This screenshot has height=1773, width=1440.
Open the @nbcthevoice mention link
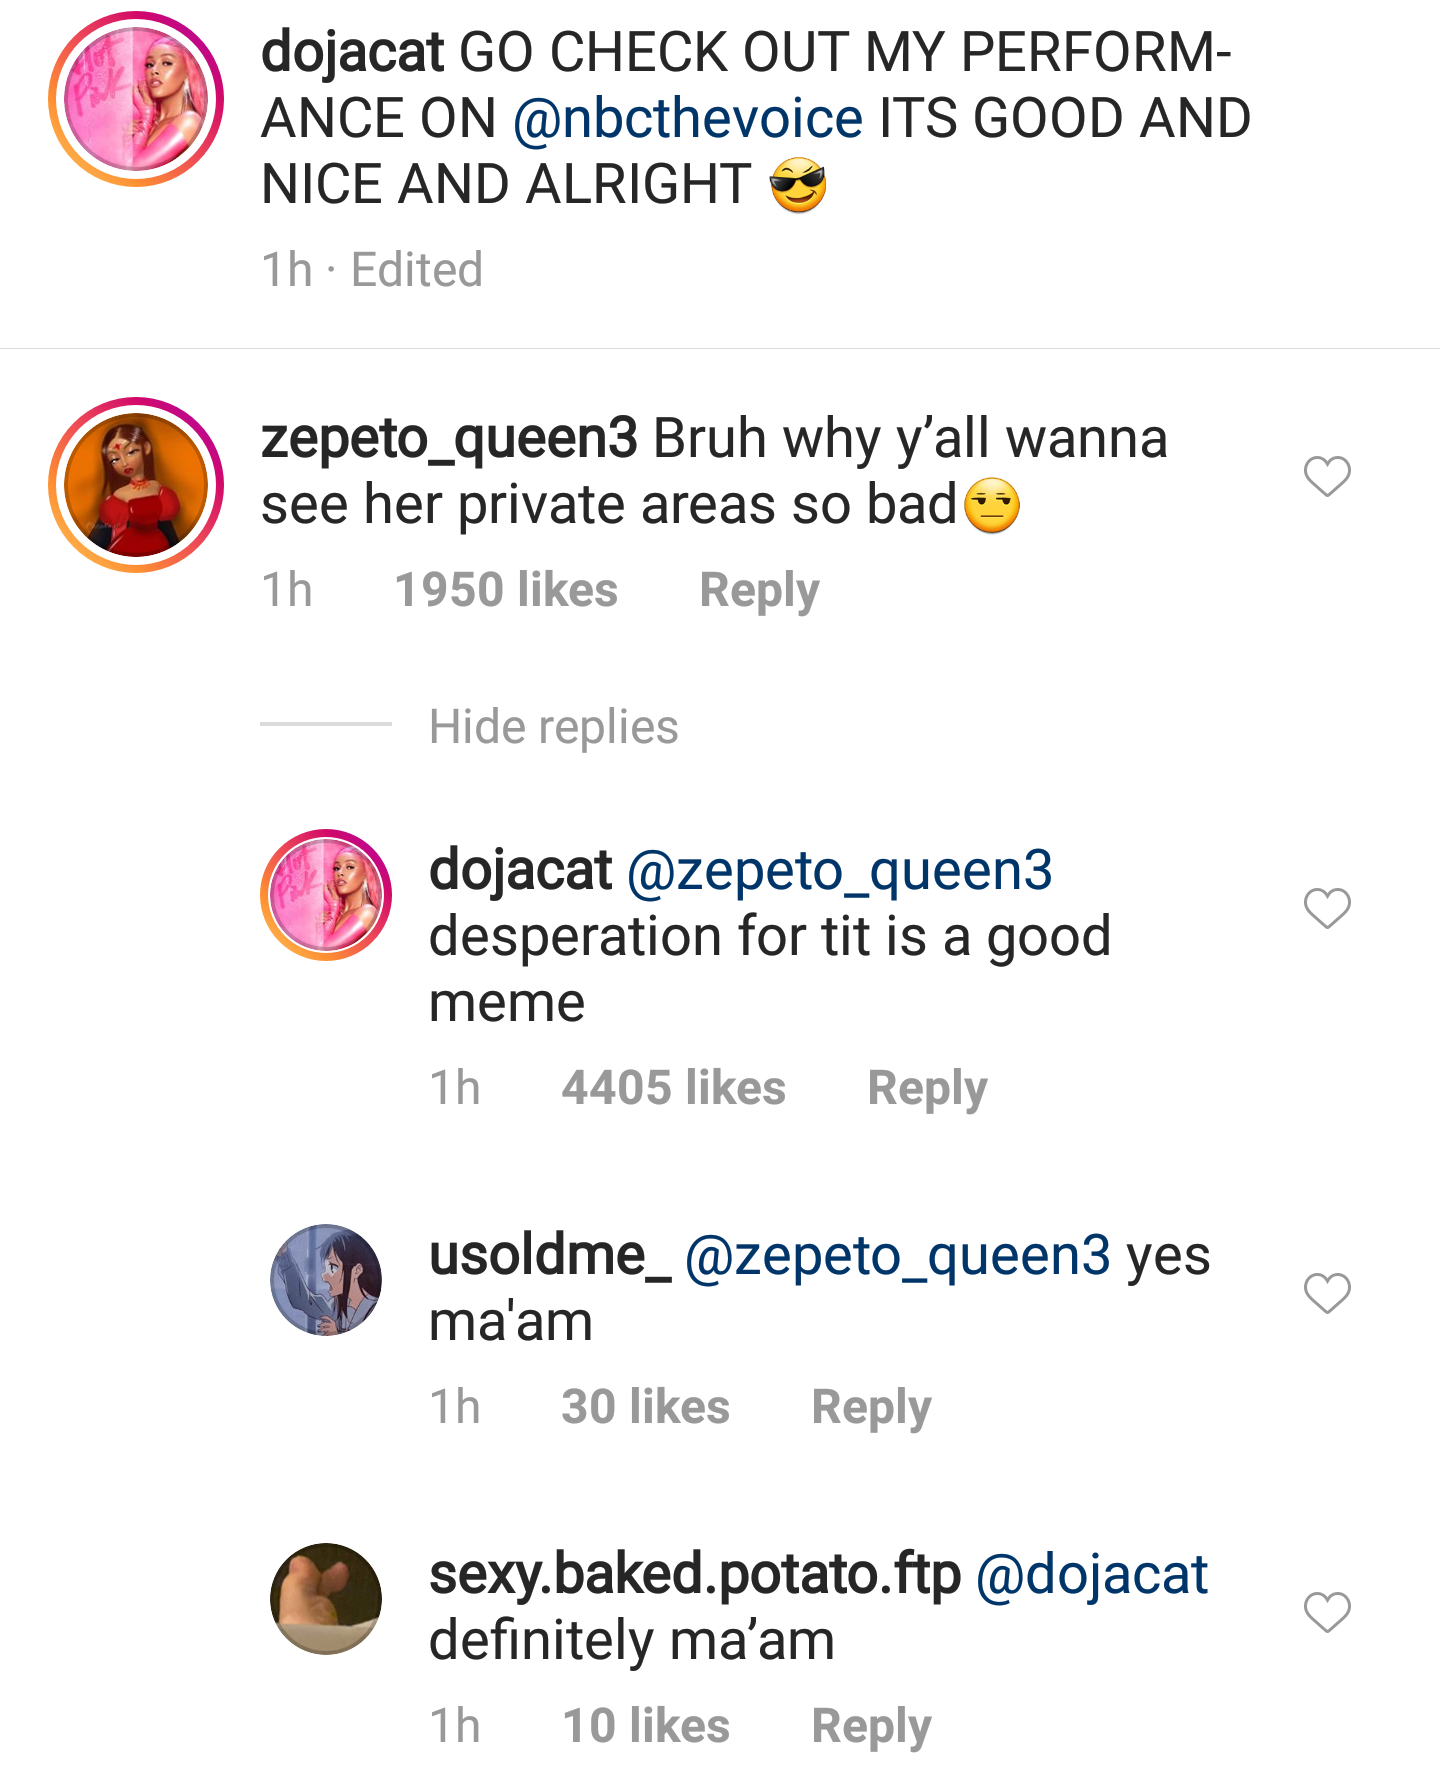point(688,119)
